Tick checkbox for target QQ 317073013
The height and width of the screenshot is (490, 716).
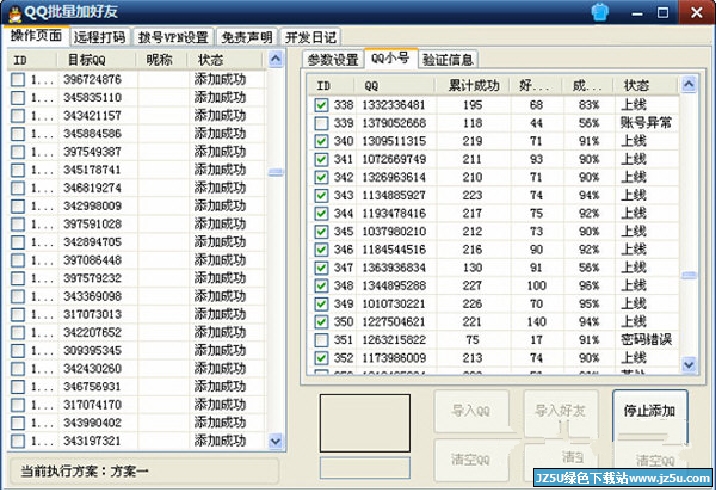[x=18, y=315]
